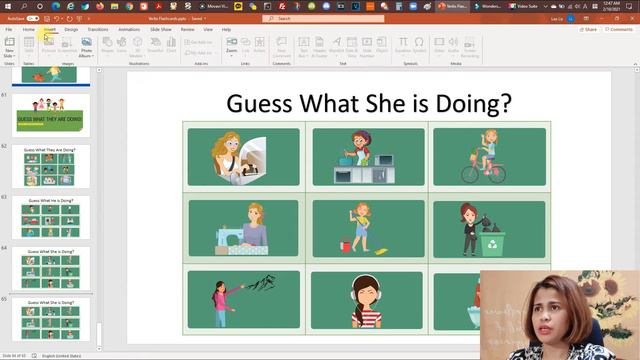Open the File menu
The image size is (640, 360).
(x=9, y=29)
